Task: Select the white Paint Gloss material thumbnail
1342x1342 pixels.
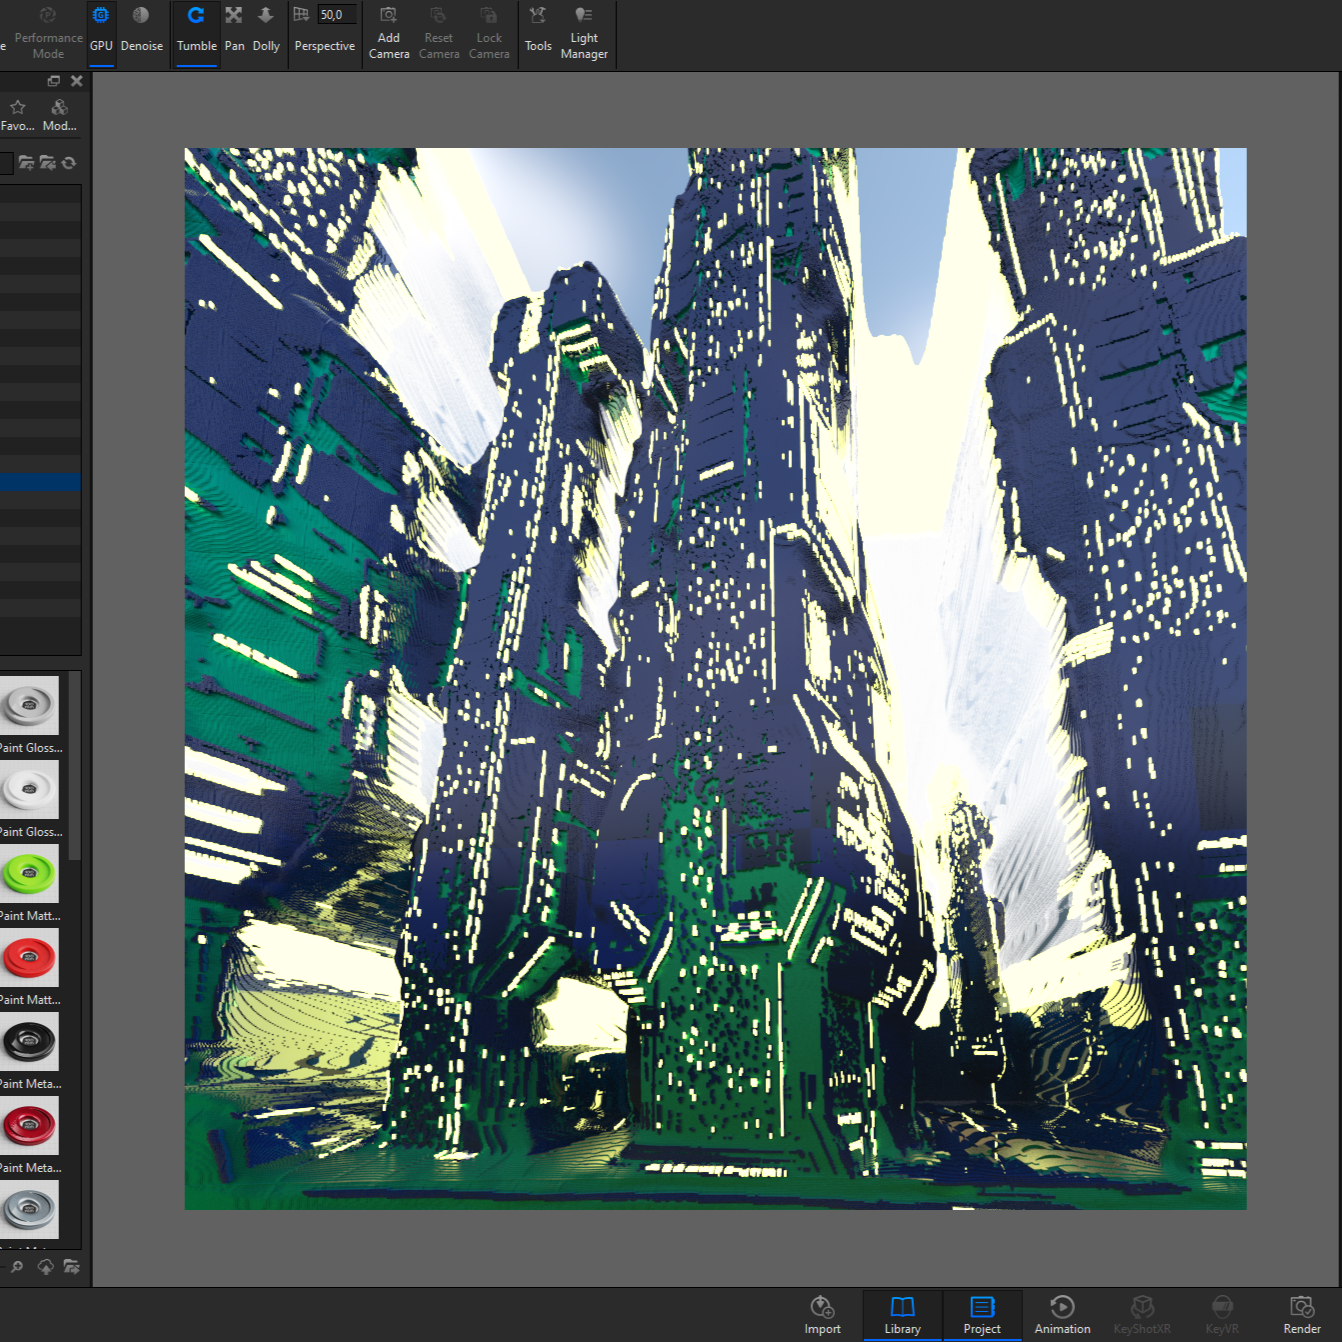Action: [30, 789]
